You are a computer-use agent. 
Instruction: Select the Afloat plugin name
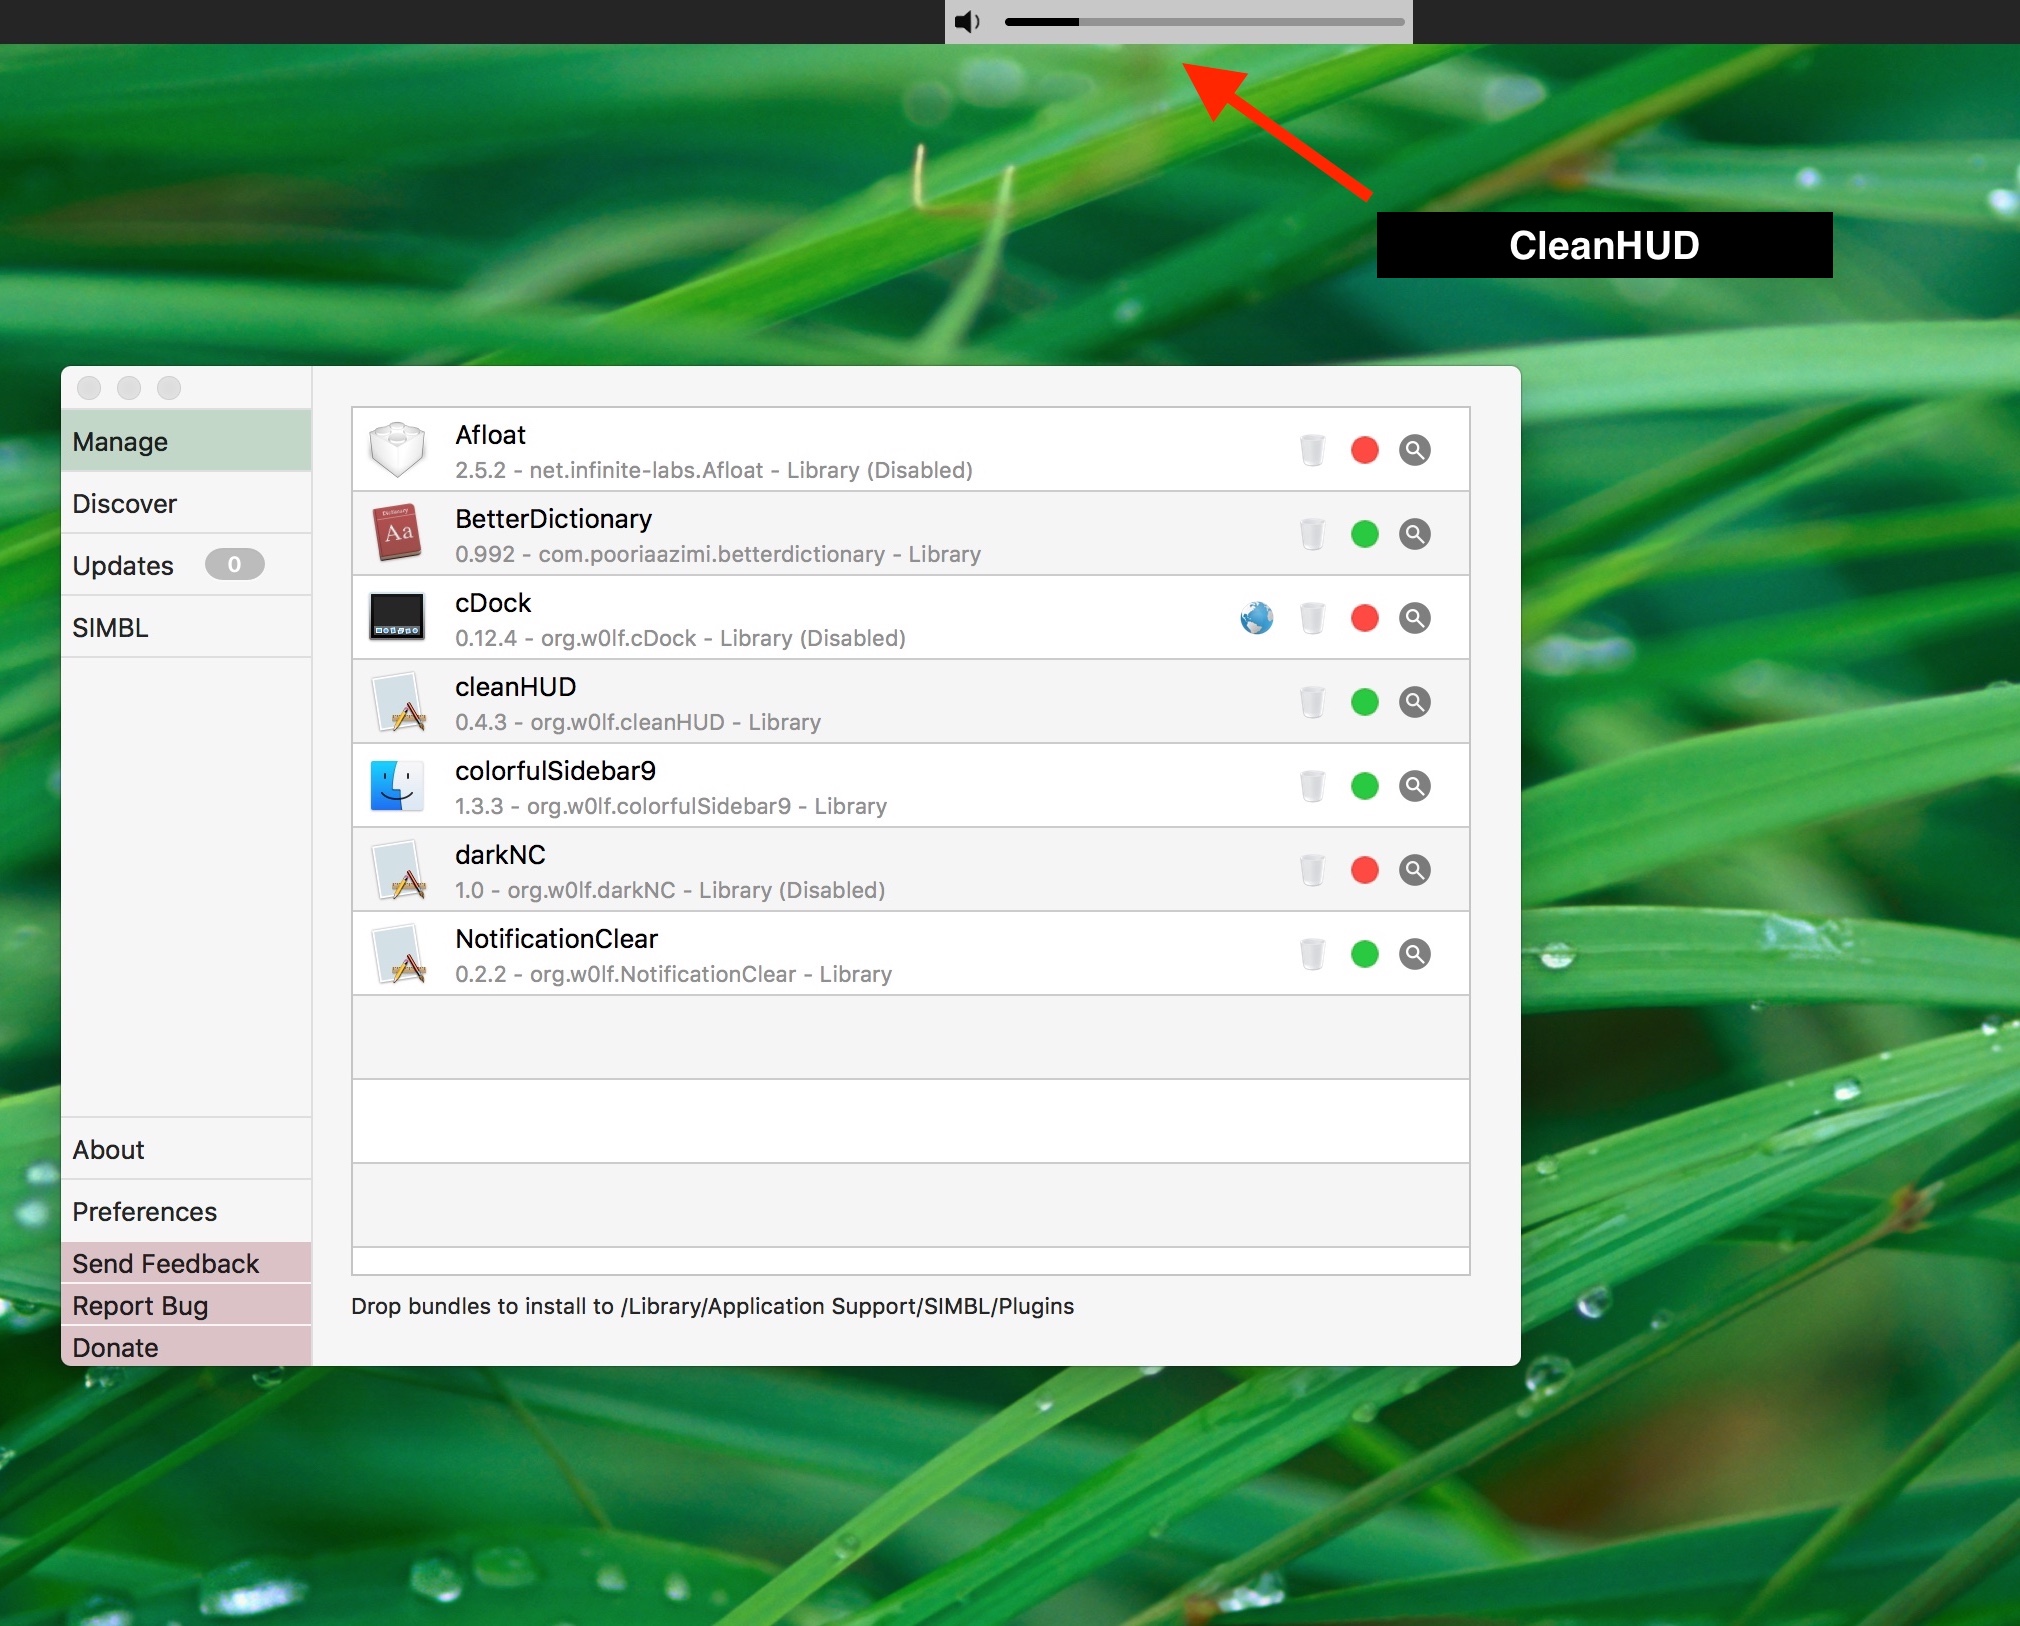click(490, 435)
